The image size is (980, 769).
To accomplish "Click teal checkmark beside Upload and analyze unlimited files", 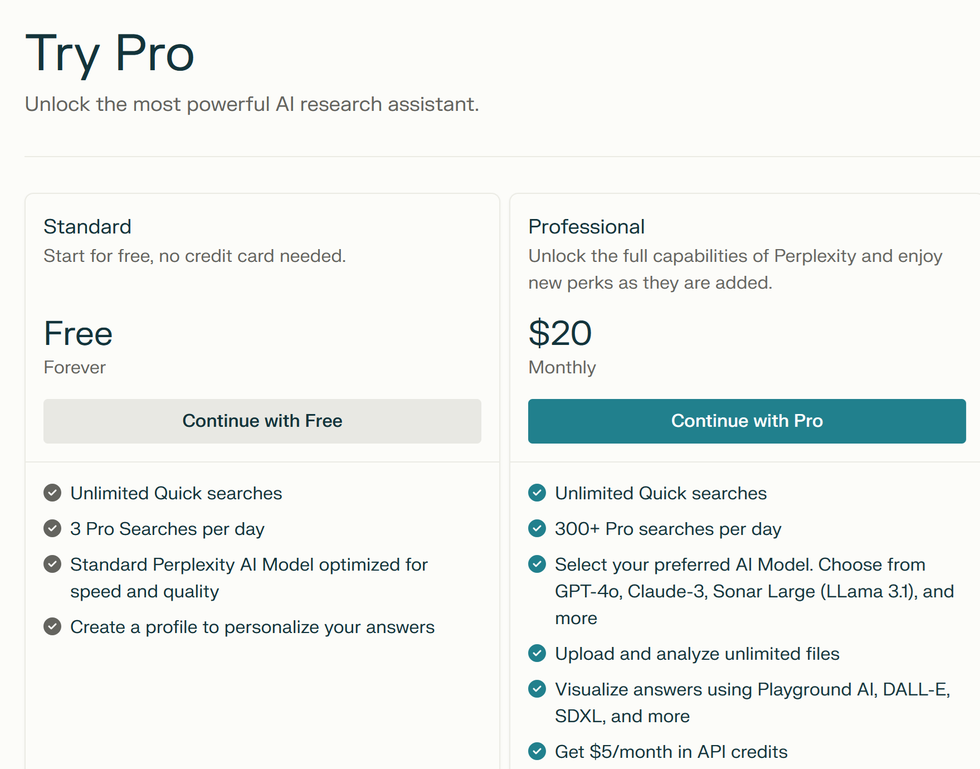I will [x=537, y=654].
